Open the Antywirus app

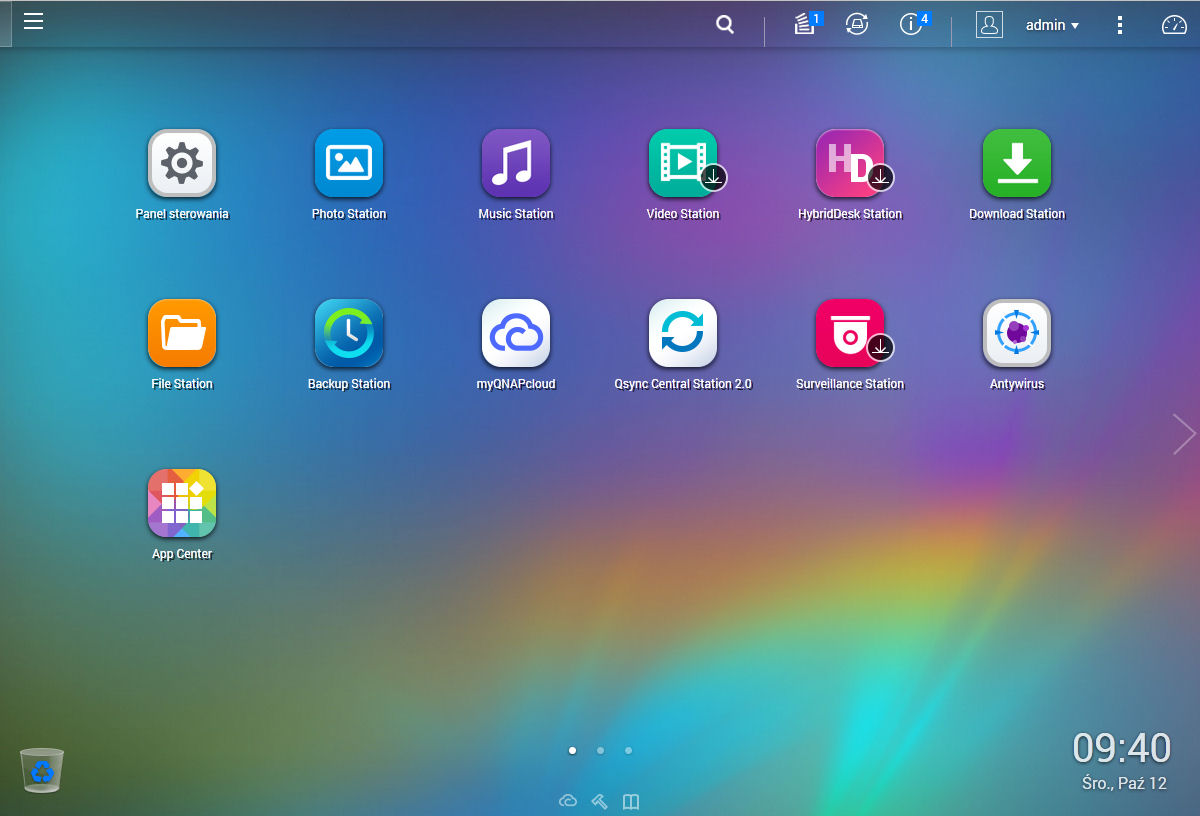(x=1017, y=333)
